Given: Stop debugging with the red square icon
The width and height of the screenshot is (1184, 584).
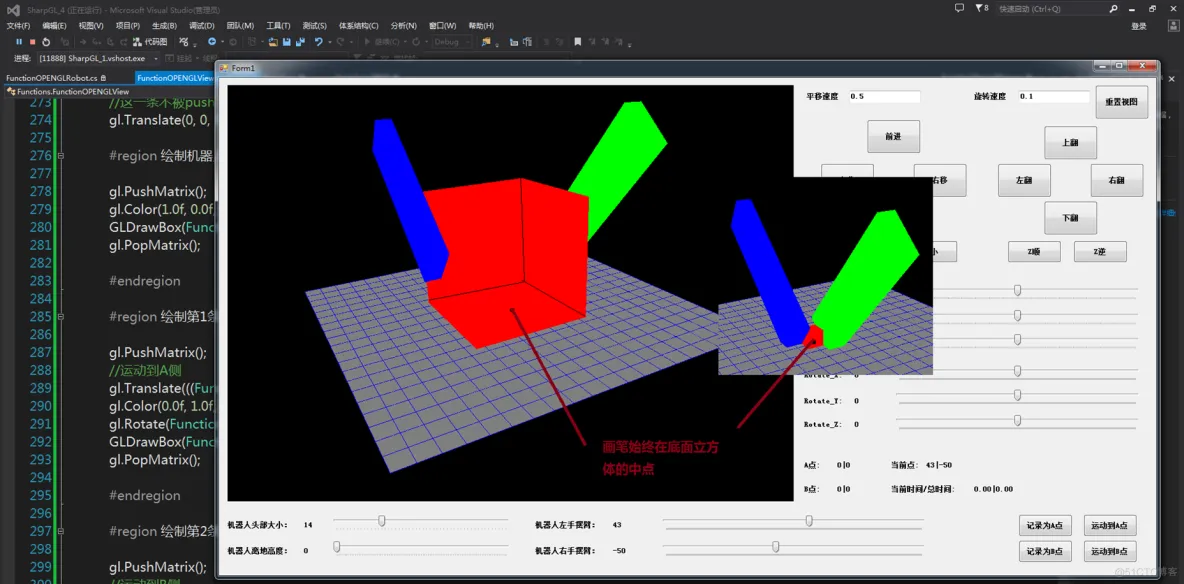Looking at the screenshot, I should pos(32,42).
